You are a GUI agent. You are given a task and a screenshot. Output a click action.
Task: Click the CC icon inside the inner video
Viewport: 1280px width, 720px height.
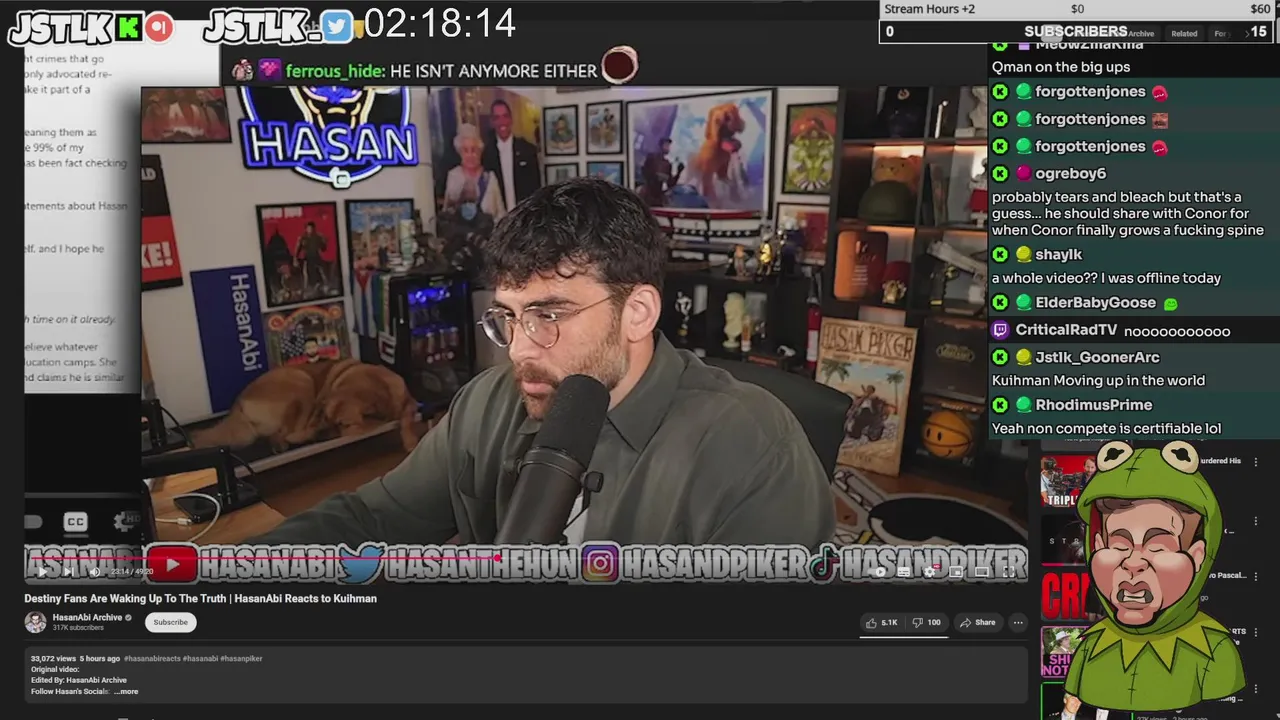click(75, 521)
